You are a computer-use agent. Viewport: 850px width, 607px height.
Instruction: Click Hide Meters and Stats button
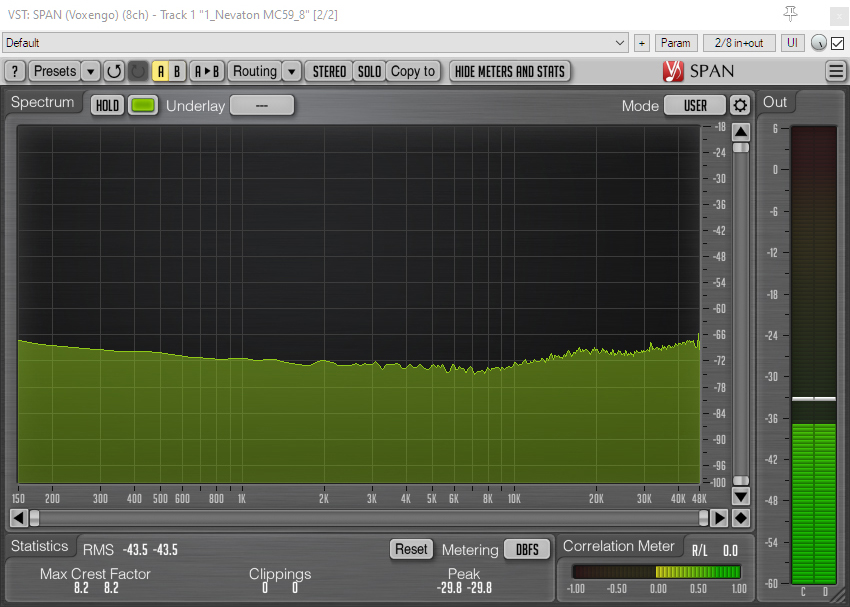[510, 72]
